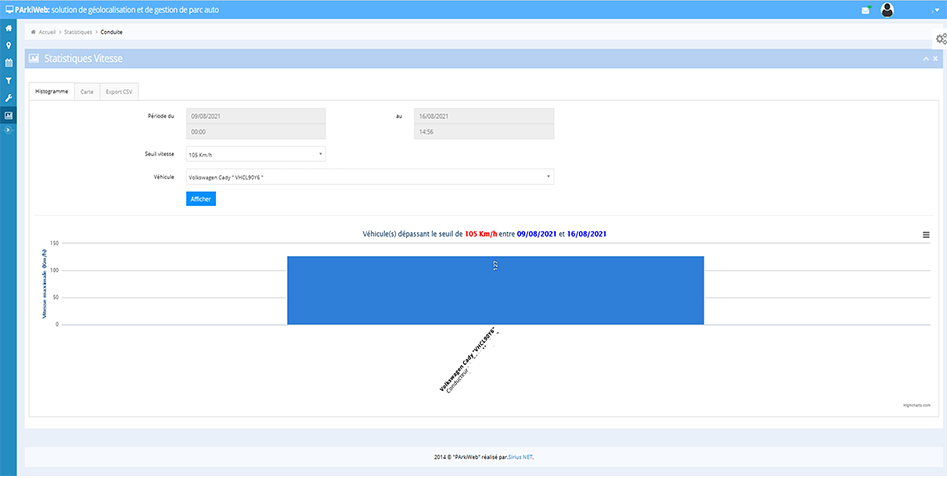The width and height of the screenshot is (947, 478).
Task: Open the Seuil vitesse dropdown
Action: click(x=255, y=154)
